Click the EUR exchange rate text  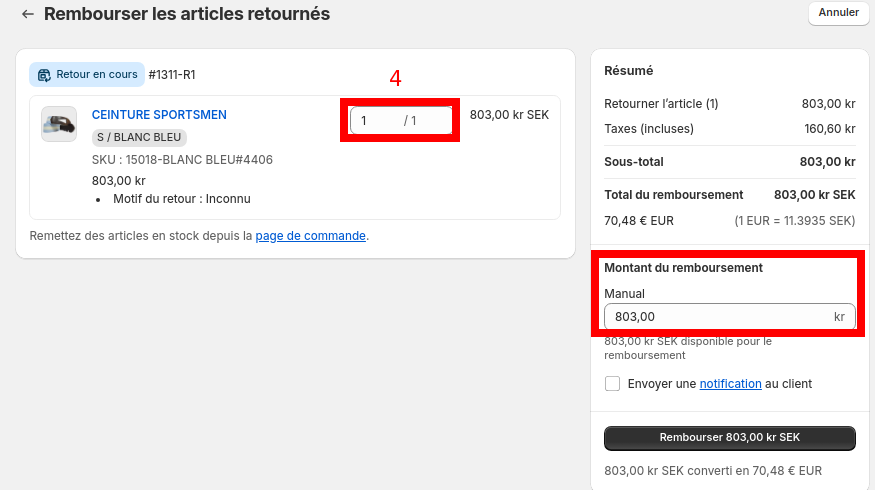click(794, 220)
